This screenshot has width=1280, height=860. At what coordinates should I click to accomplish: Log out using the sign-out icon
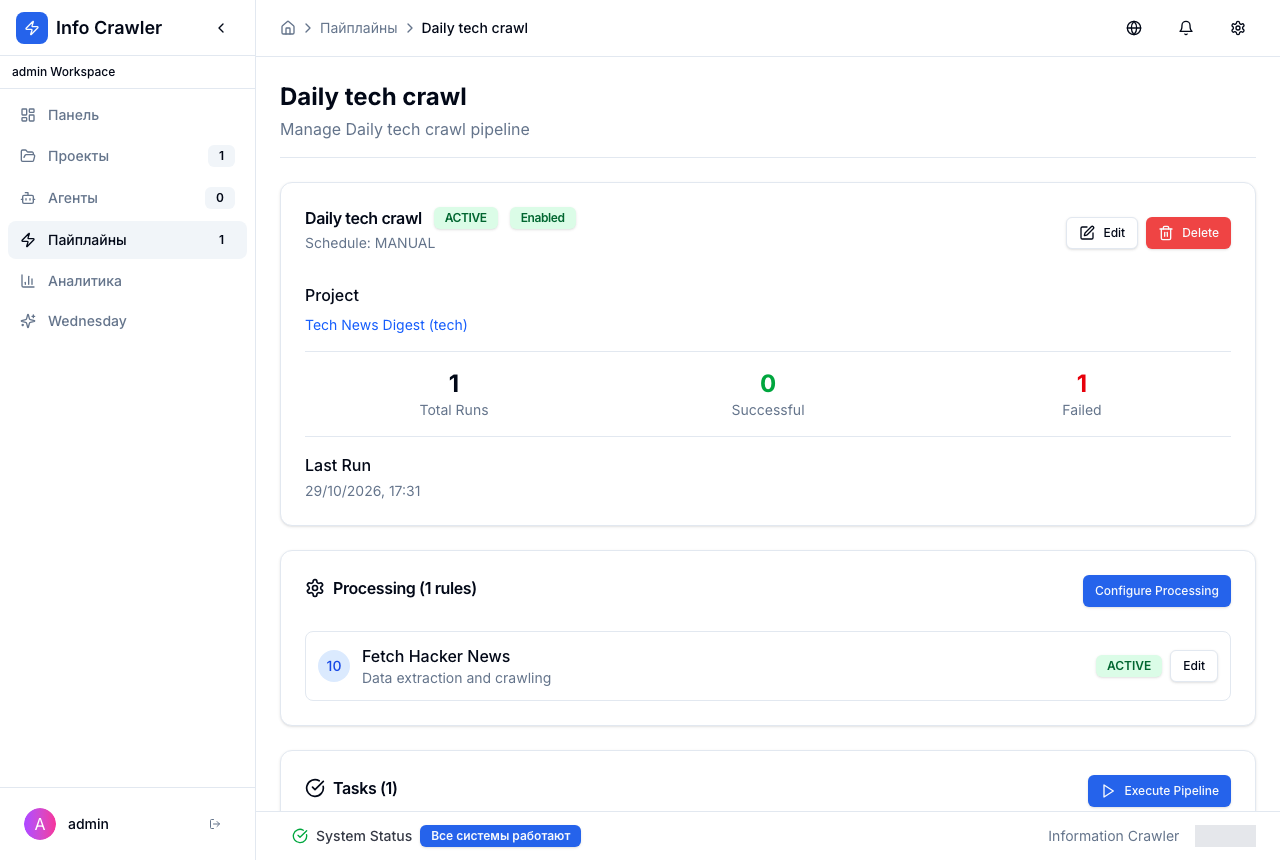click(x=215, y=824)
